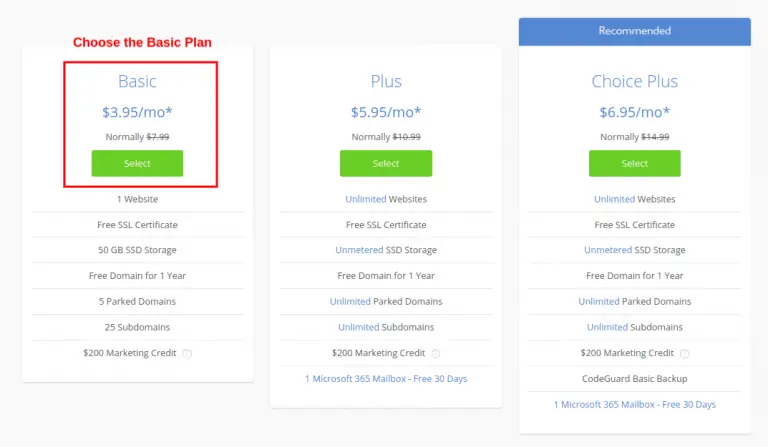Click Unmetered SSD Storage in Choice Plus
Screen dimensions: 768x447
click(x=635, y=250)
